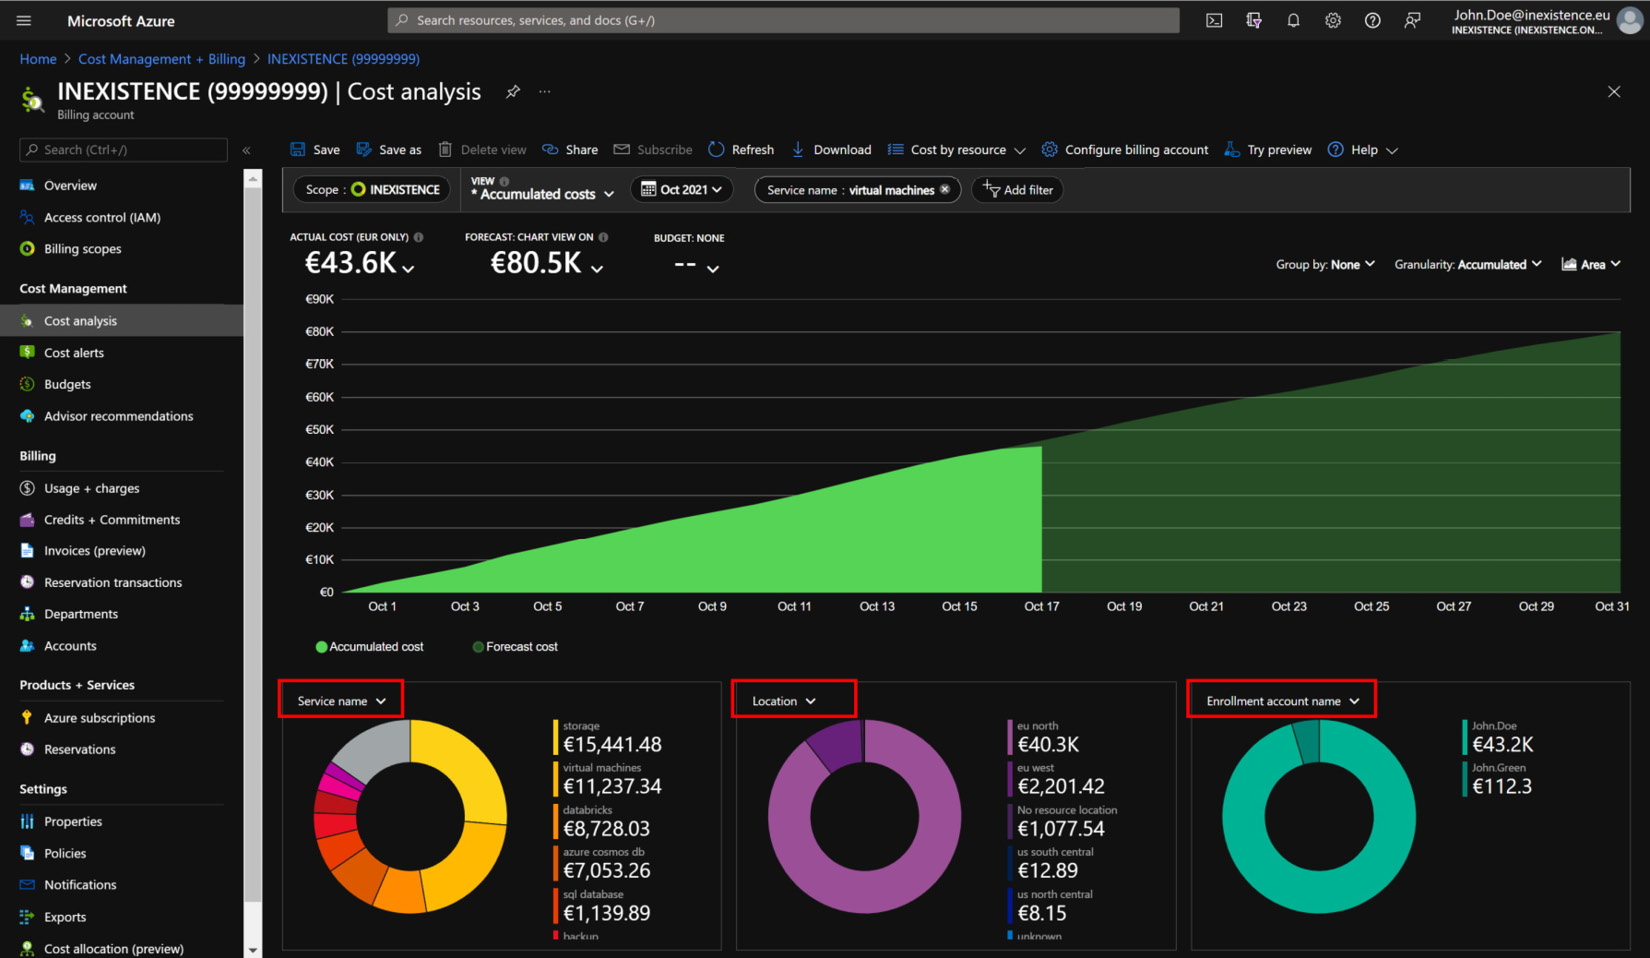Show info for Forecast chart view
This screenshot has width=1650, height=958.
coord(603,238)
